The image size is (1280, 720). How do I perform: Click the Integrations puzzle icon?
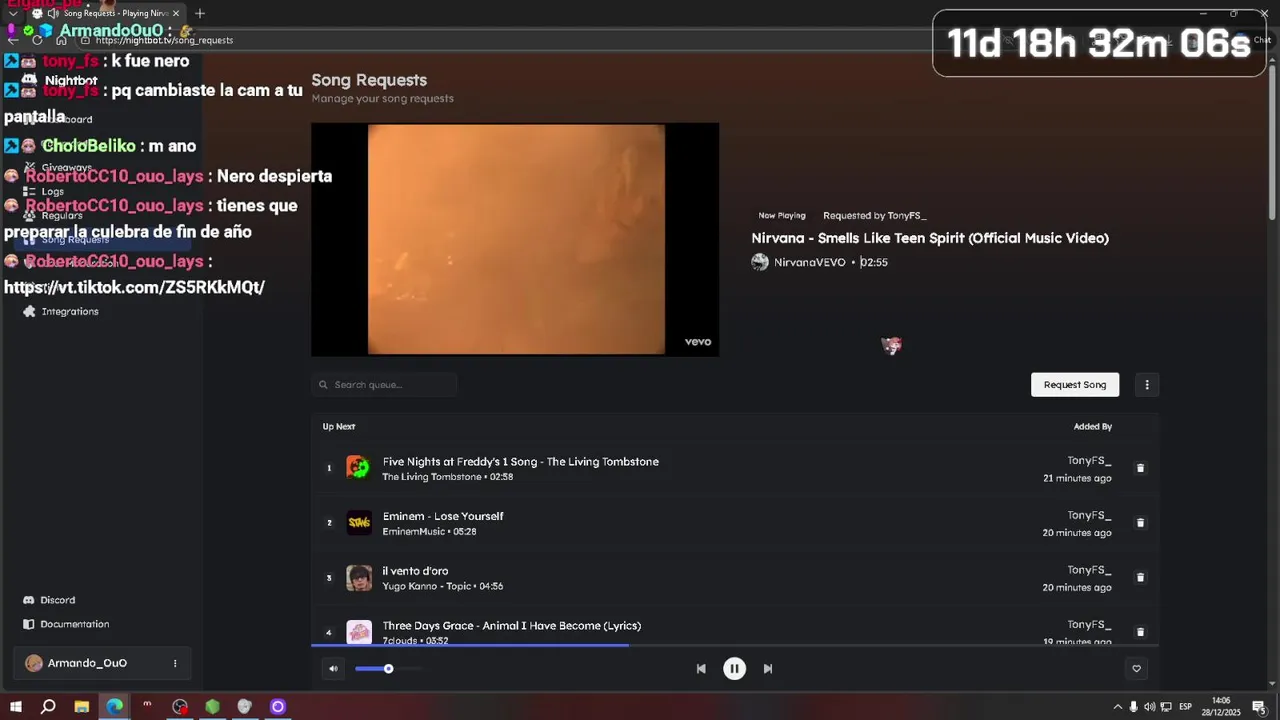coord(29,312)
